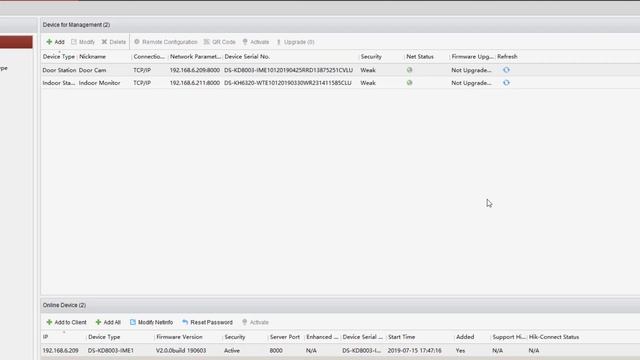Click start time 2019-07-15 17:47:16

point(414,351)
